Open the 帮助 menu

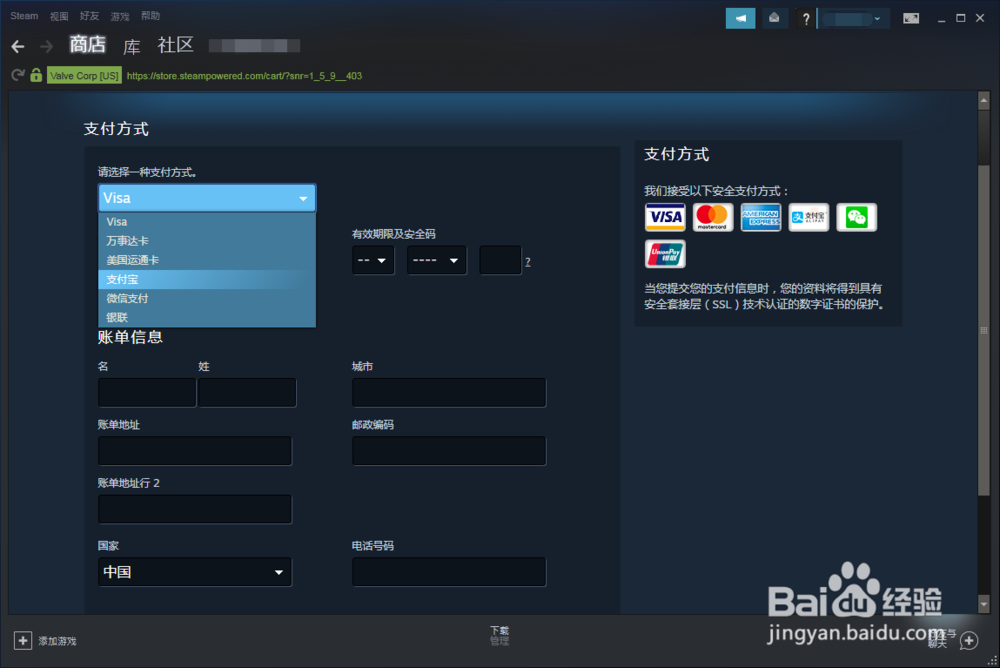pyautogui.click(x=151, y=16)
